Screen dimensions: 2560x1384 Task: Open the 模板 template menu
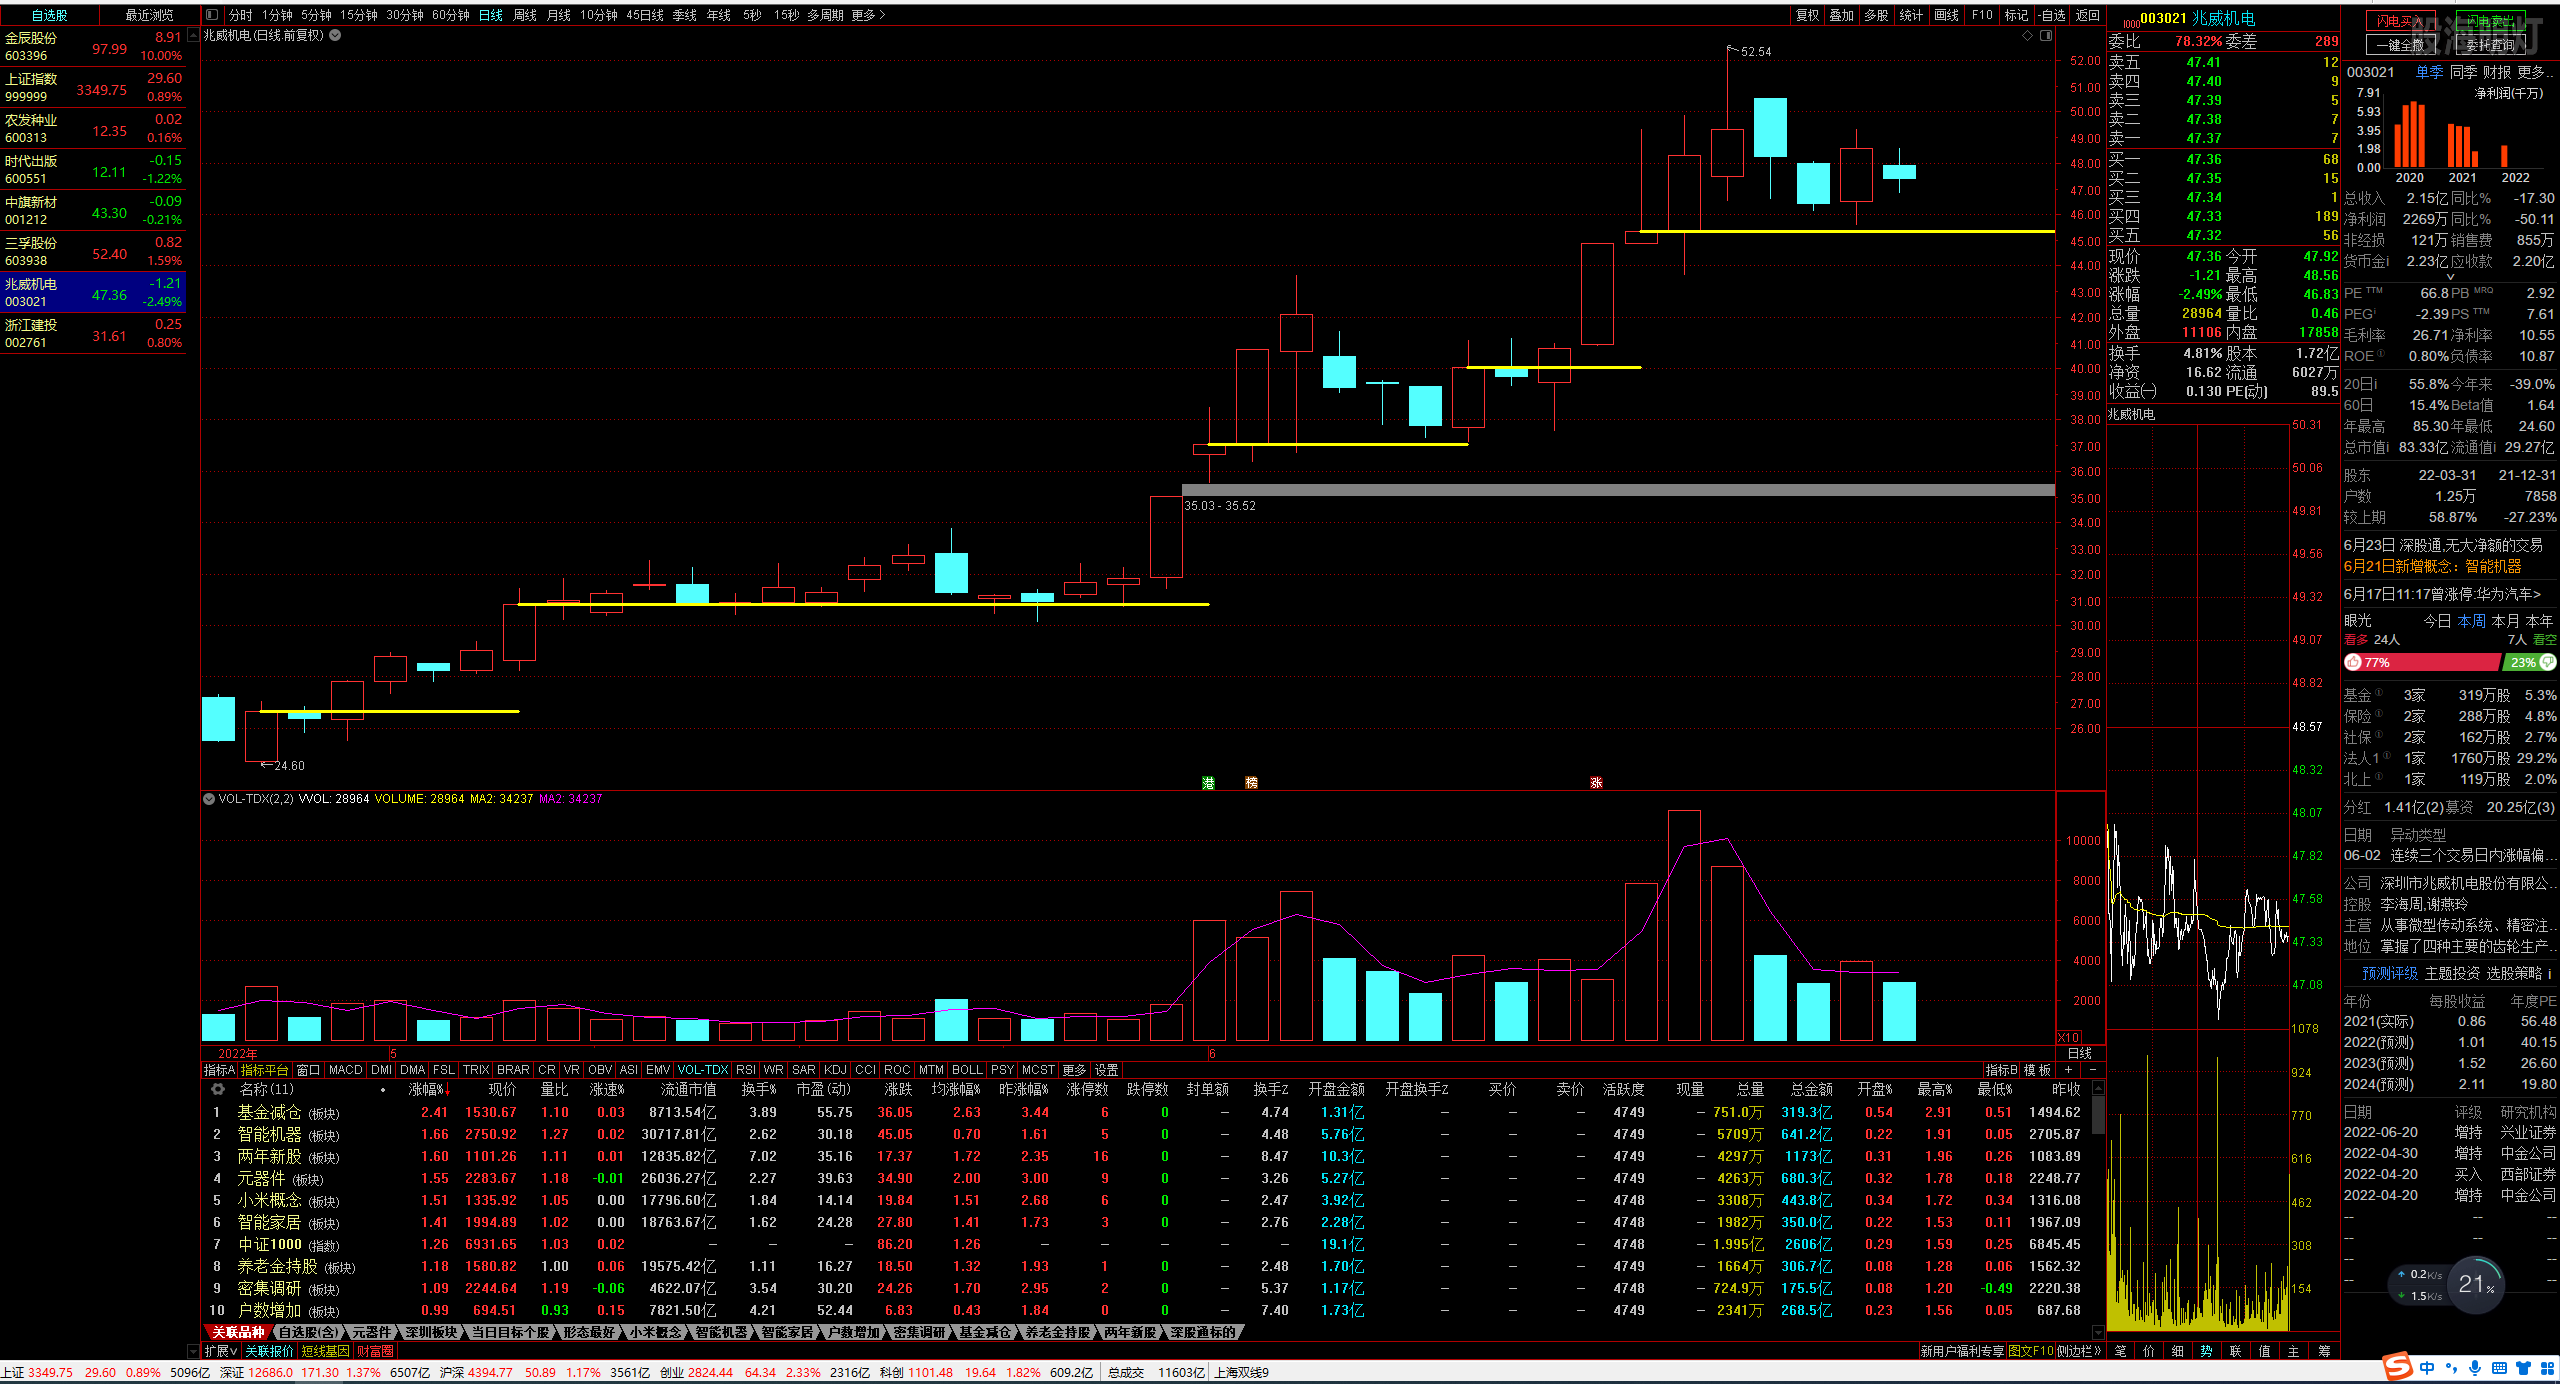pyautogui.click(x=2038, y=1070)
